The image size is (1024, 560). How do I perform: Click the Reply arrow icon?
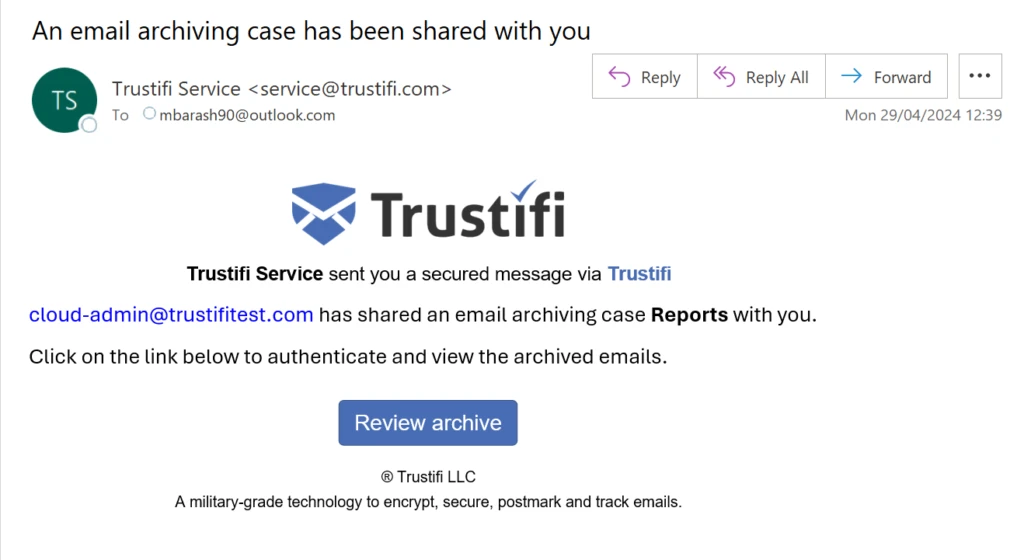tap(619, 77)
